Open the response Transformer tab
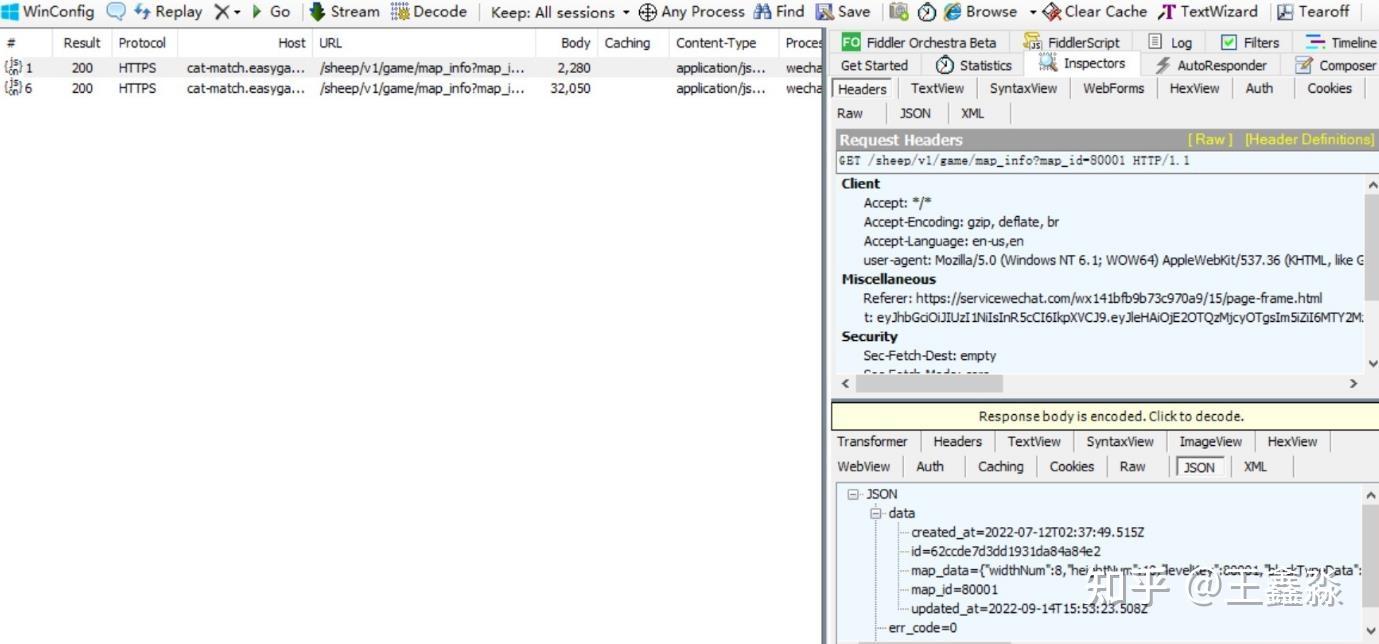 pyautogui.click(x=872, y=441)
